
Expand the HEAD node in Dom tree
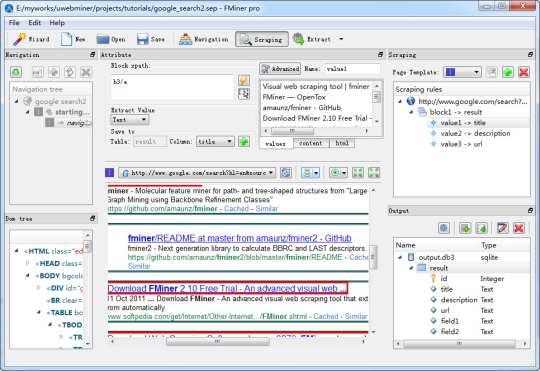coord(28,264)
